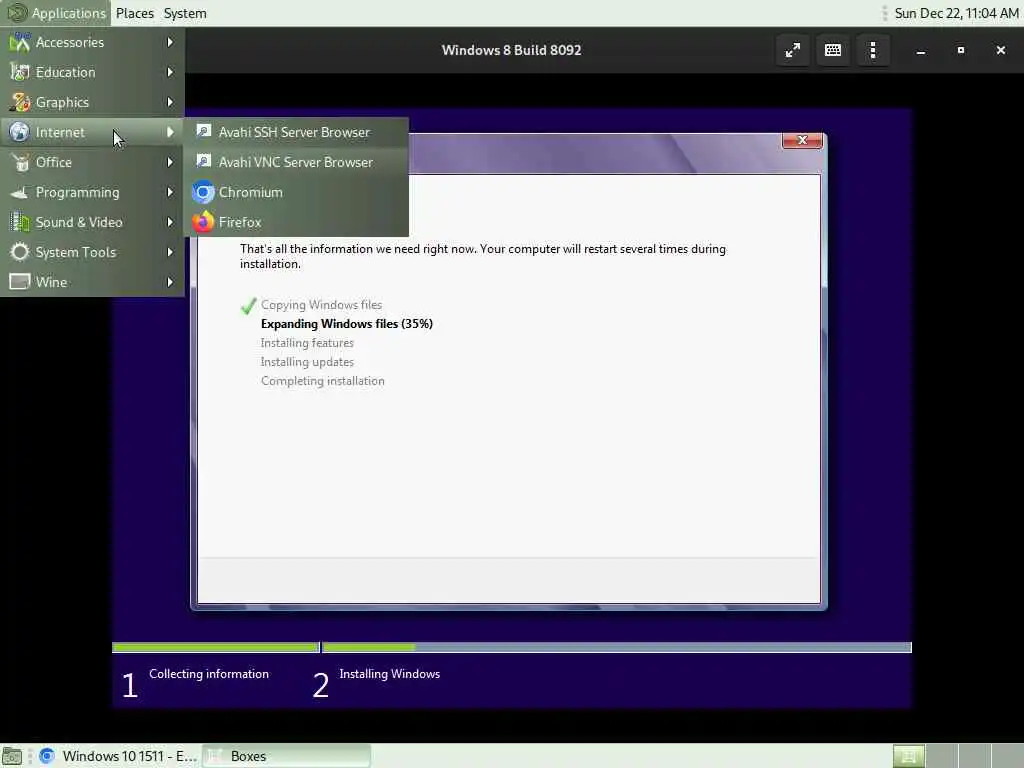Click the Programming category icon

20,193
